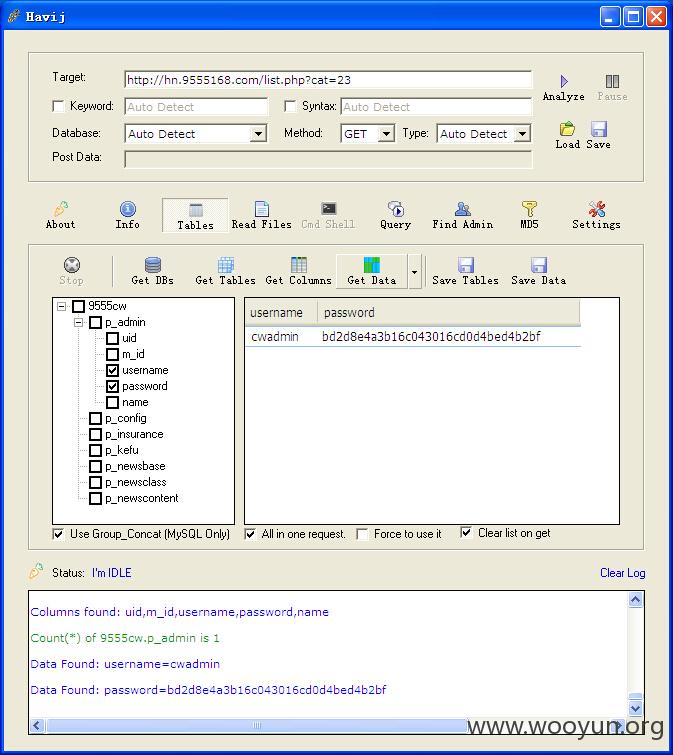Collapse the p_admin table tree node
This screenshot has height=755, width=673.
[78, 322]
